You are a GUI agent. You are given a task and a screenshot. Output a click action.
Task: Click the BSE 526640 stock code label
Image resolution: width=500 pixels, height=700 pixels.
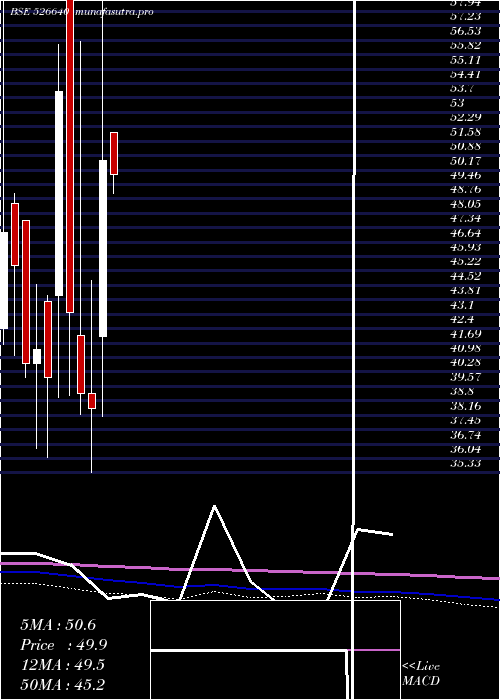click(39, 12)
